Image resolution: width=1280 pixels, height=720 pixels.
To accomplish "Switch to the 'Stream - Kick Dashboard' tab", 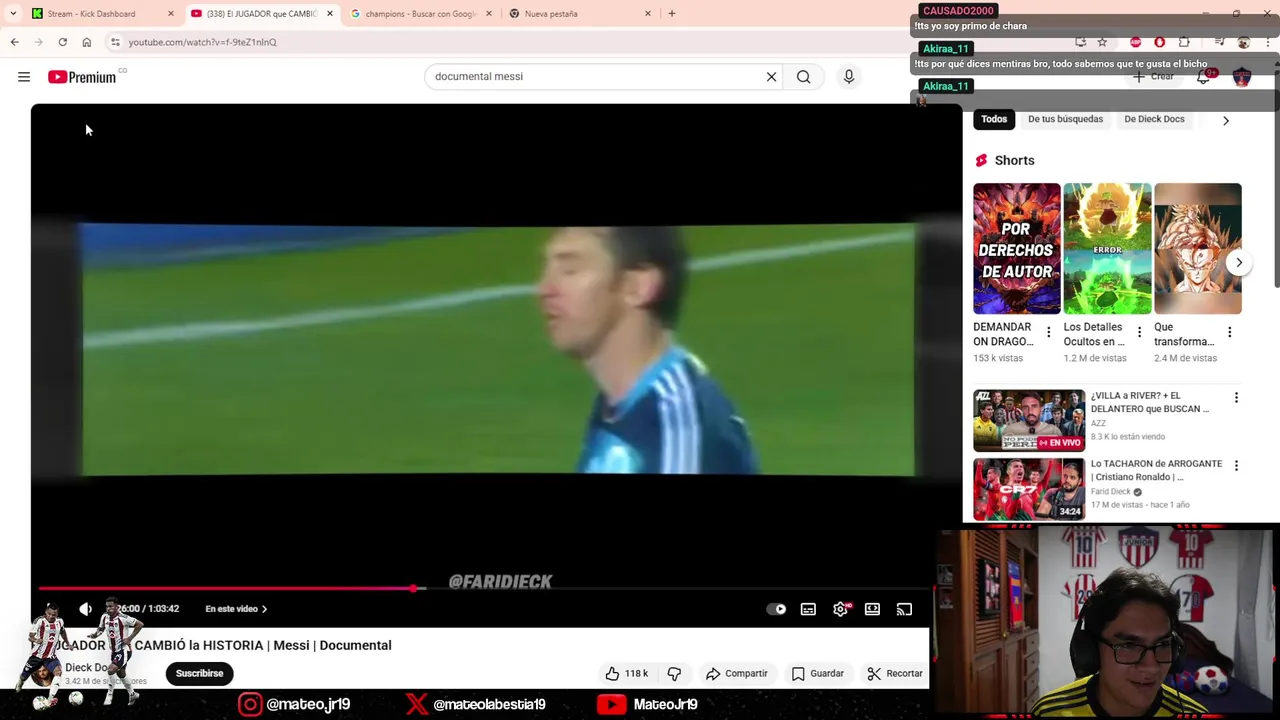I will [x=91, y=14].
